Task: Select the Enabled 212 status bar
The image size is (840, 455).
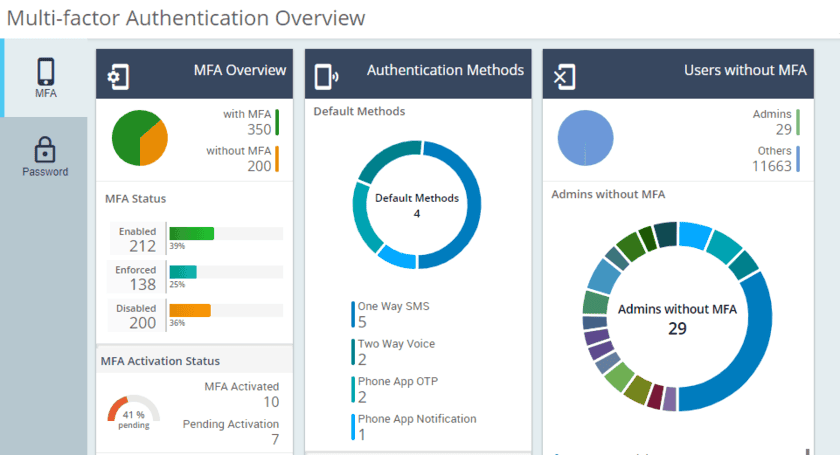Action: 191,233
